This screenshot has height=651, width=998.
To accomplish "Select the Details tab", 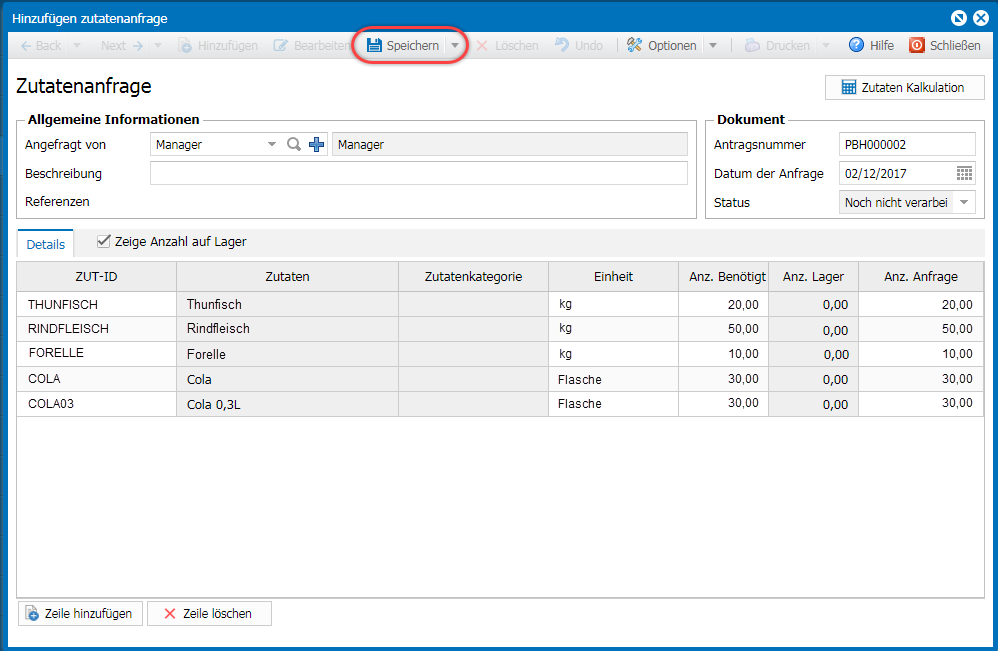I will coord(46,244).
